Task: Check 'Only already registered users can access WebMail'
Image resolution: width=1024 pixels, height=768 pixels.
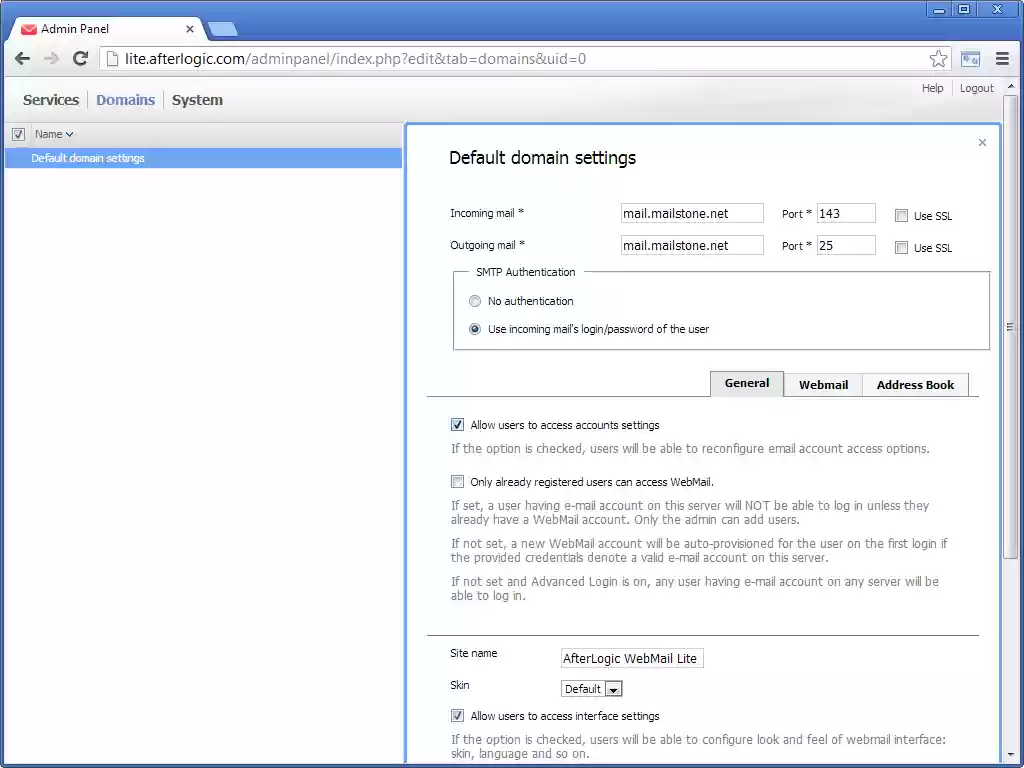Action: click(x=457, y=481)
